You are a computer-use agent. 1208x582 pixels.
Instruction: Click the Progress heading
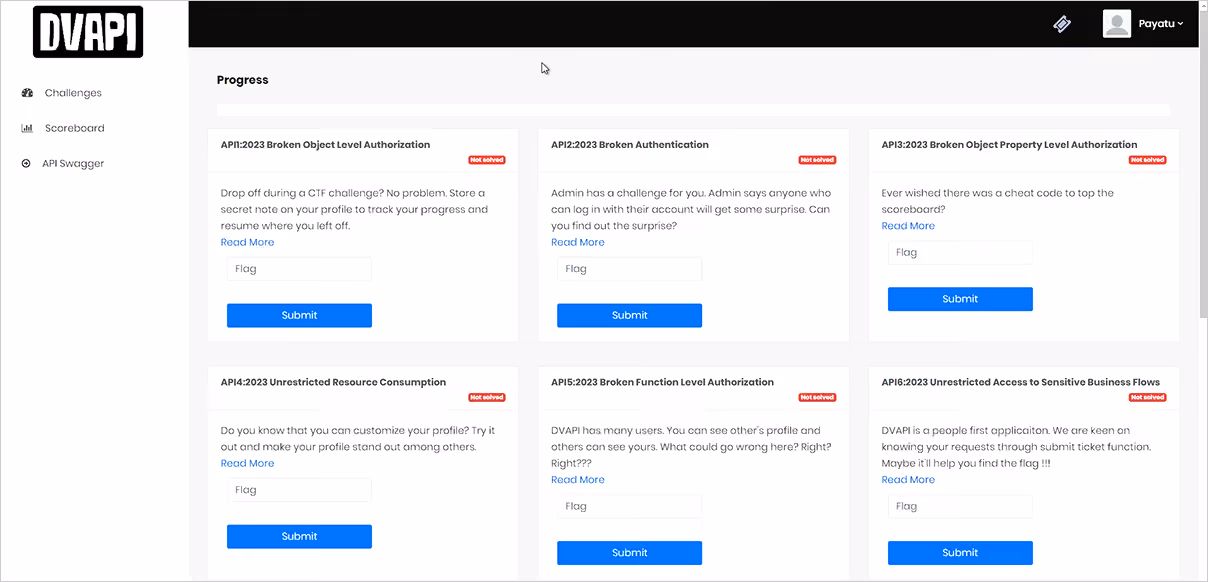243,80
